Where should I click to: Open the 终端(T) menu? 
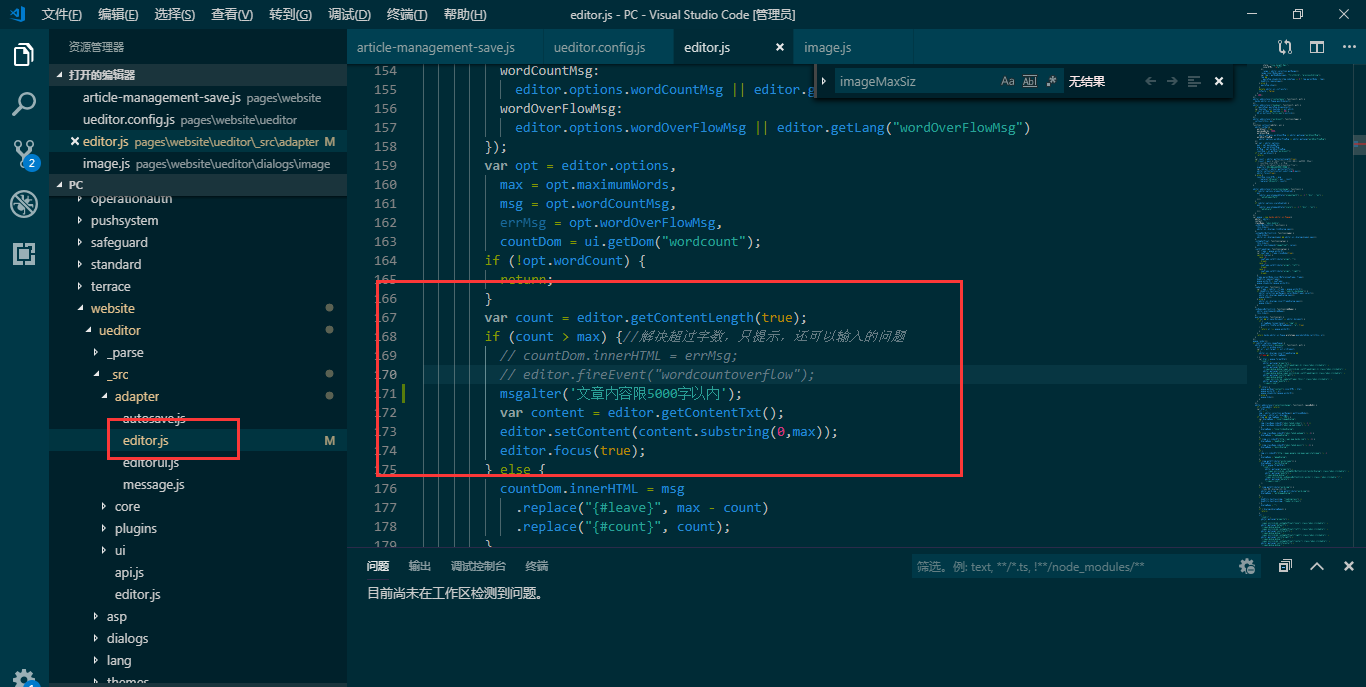[406, 14]
